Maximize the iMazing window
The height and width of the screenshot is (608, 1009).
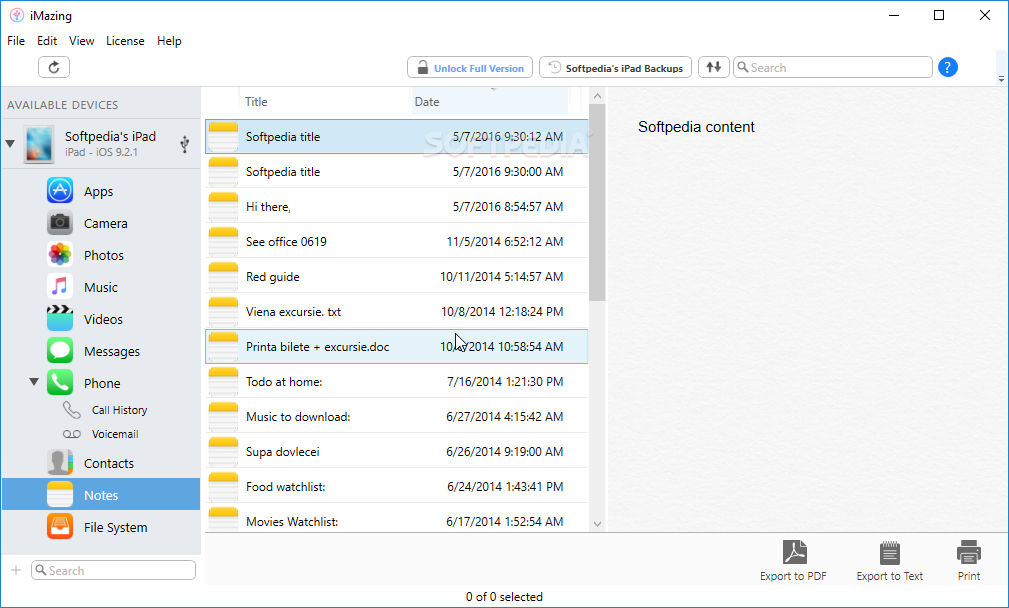click(939, 15)
